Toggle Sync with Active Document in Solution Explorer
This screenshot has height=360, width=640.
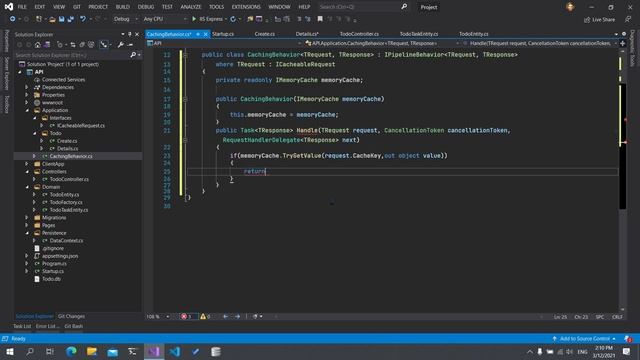(73, 44)
